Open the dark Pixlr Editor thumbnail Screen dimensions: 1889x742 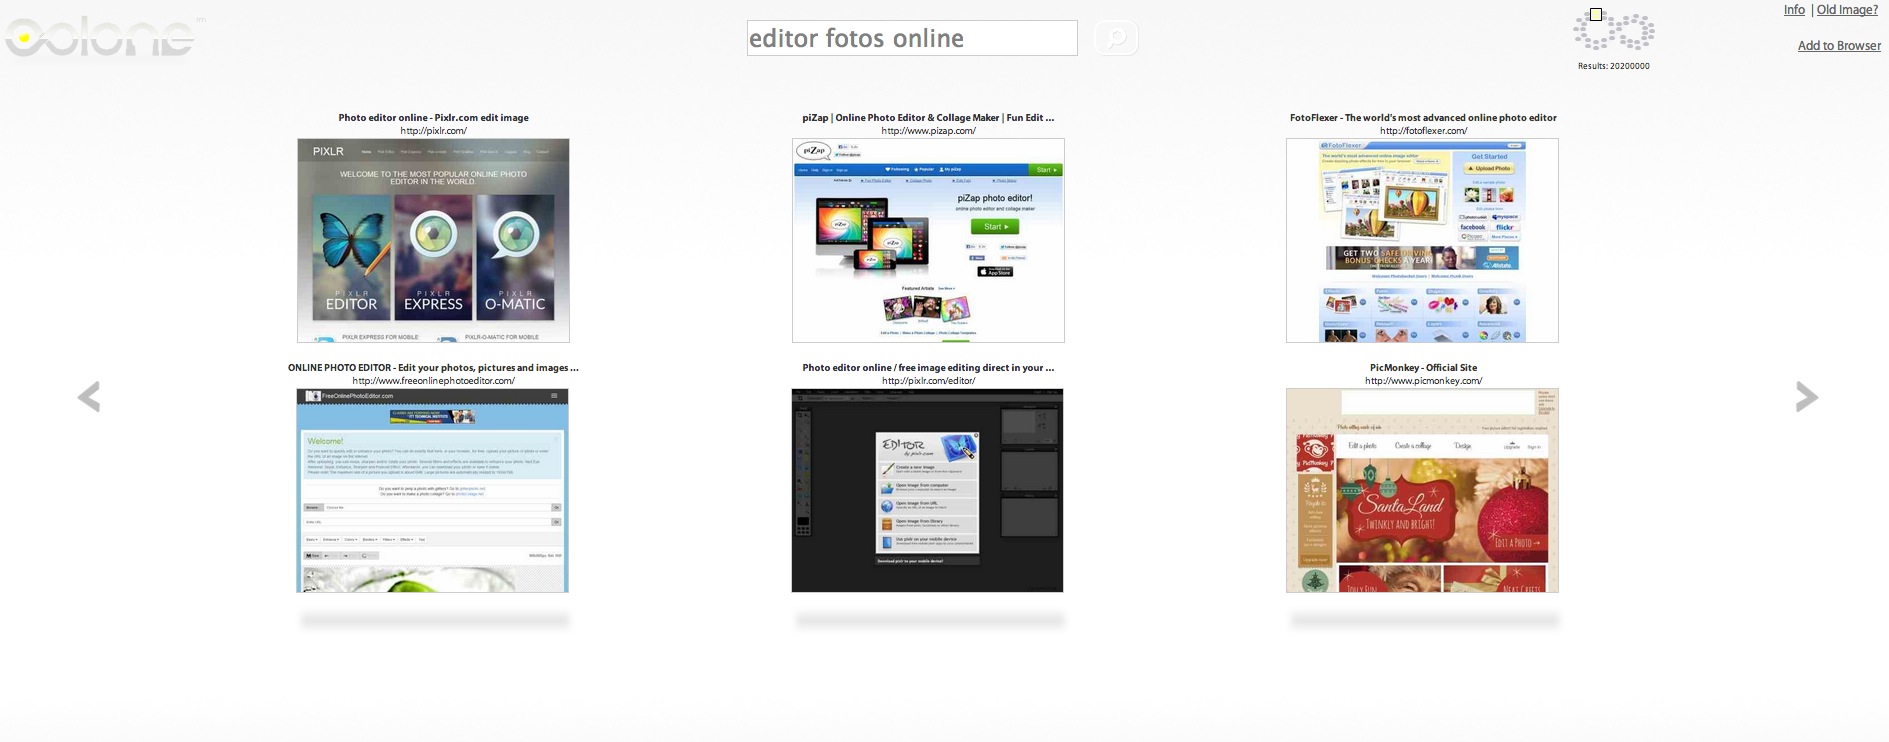pyautogui.click(x=928, y=491)
